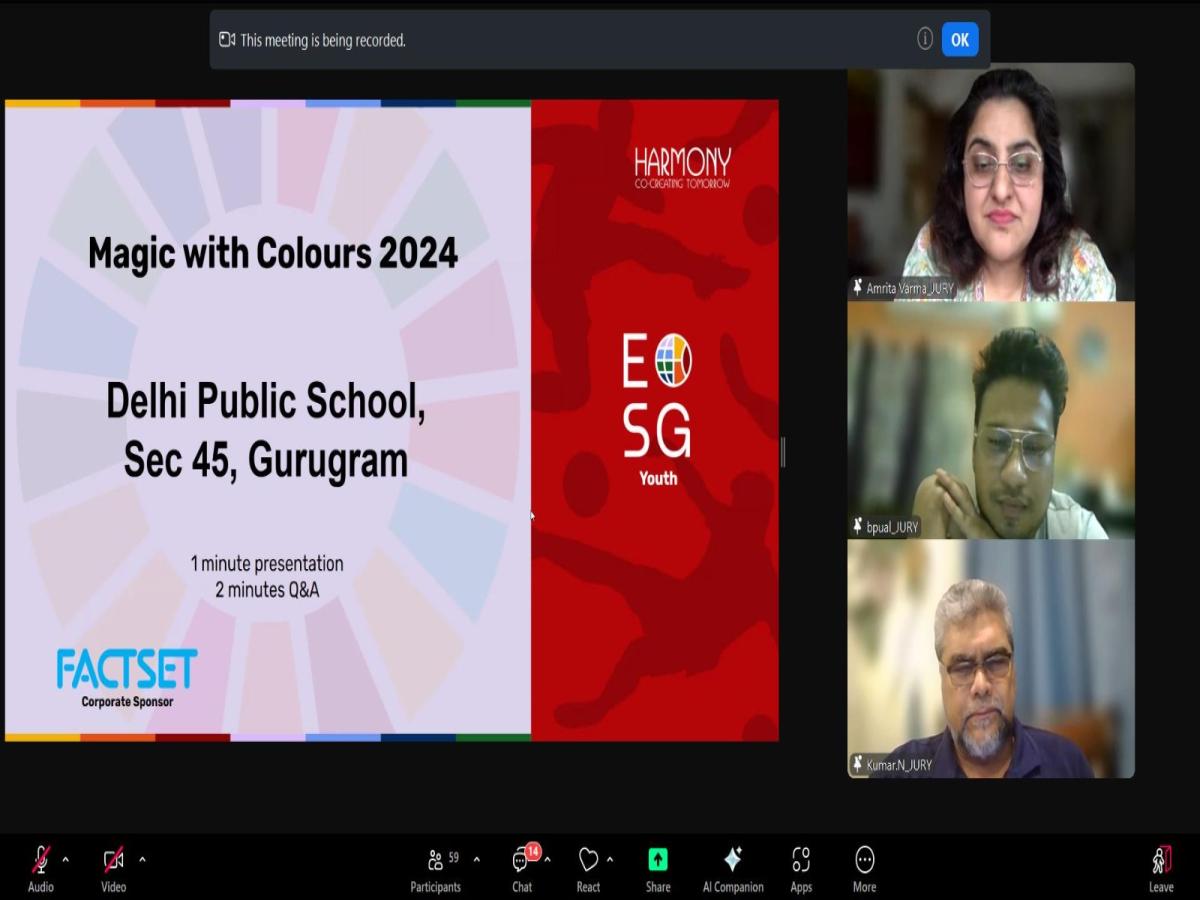This screenshot has width=1200, height=900.
Task: Expand caret next to React
Action: [610, 859]
